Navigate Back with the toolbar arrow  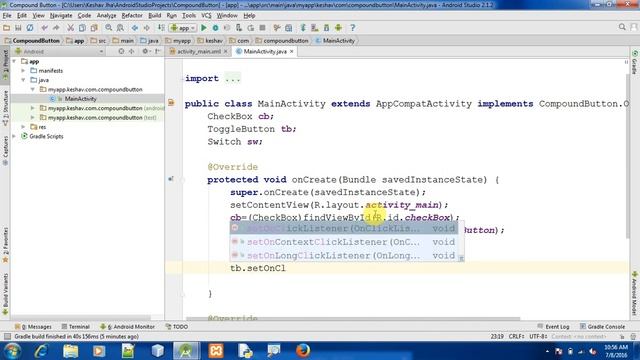click(x=135, y=28)
